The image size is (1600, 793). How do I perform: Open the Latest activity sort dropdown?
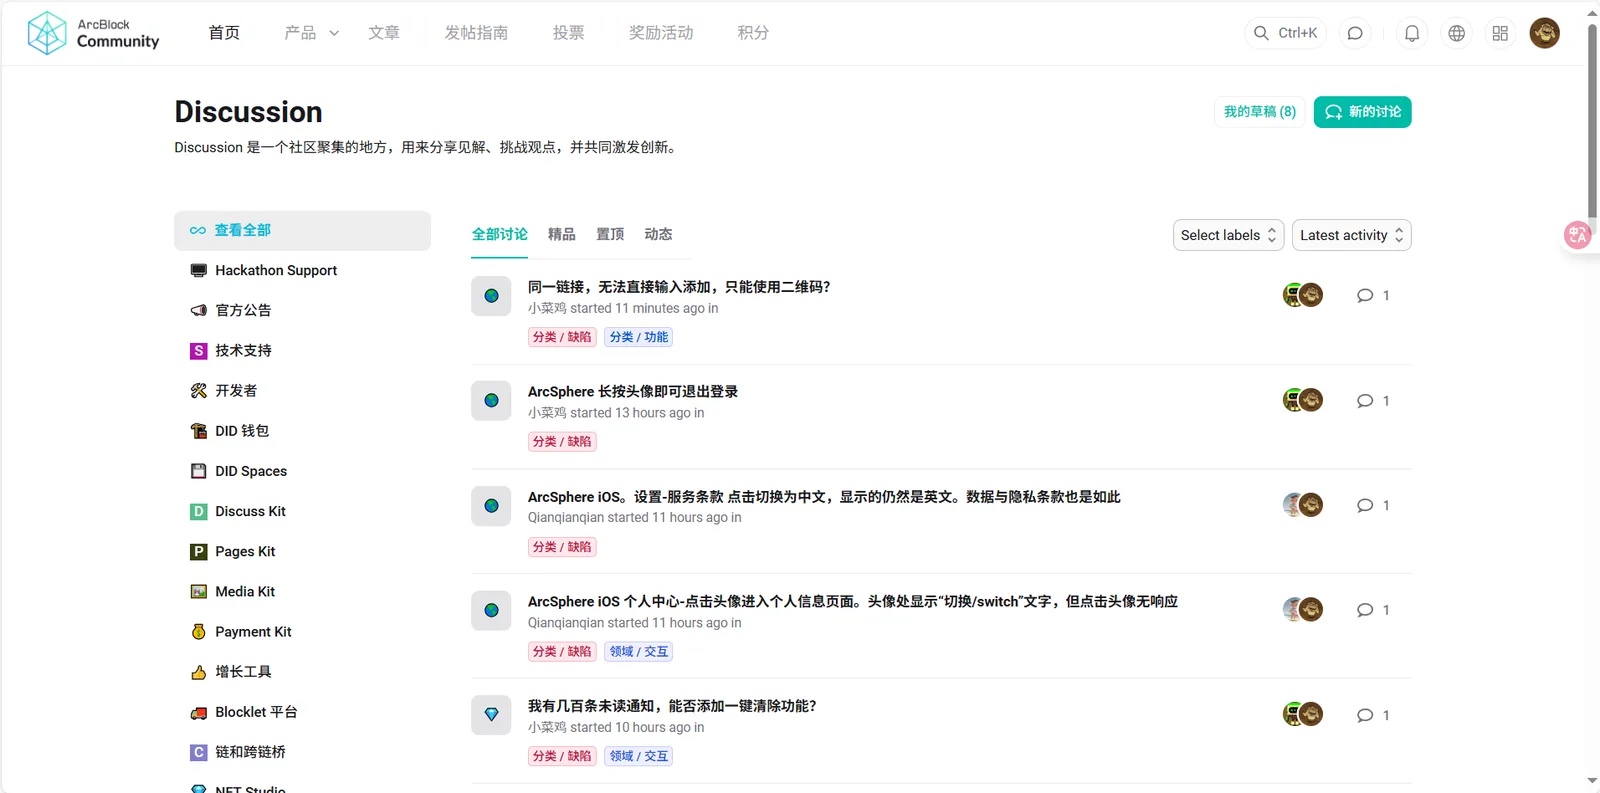(x=1351, y=235)
